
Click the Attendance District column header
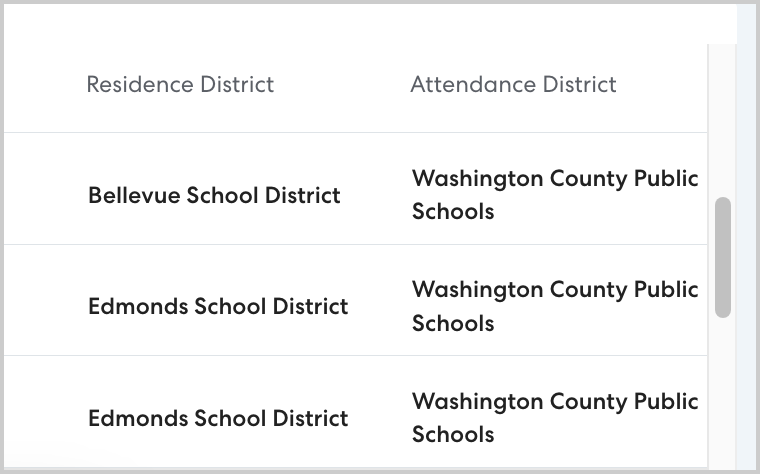pyautogui.click(x=513, y=84)
